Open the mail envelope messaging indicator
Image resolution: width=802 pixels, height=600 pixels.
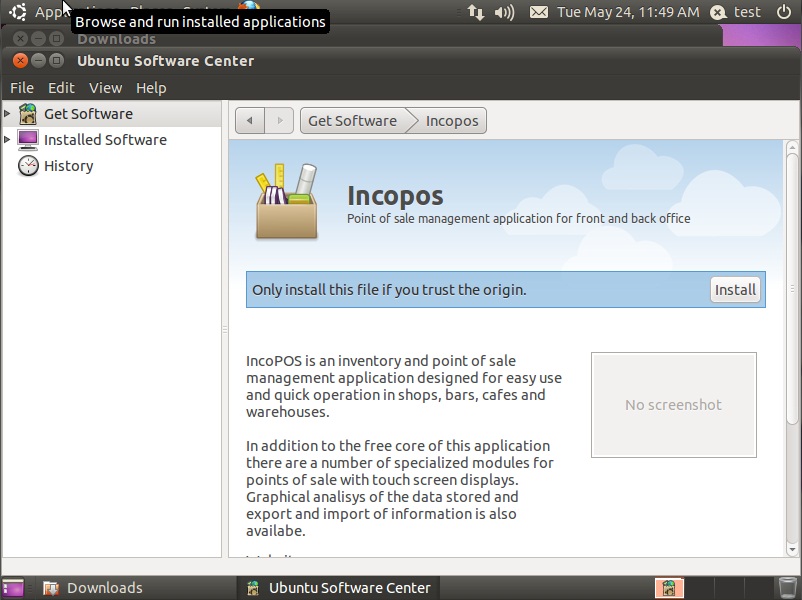click(539, 12)
